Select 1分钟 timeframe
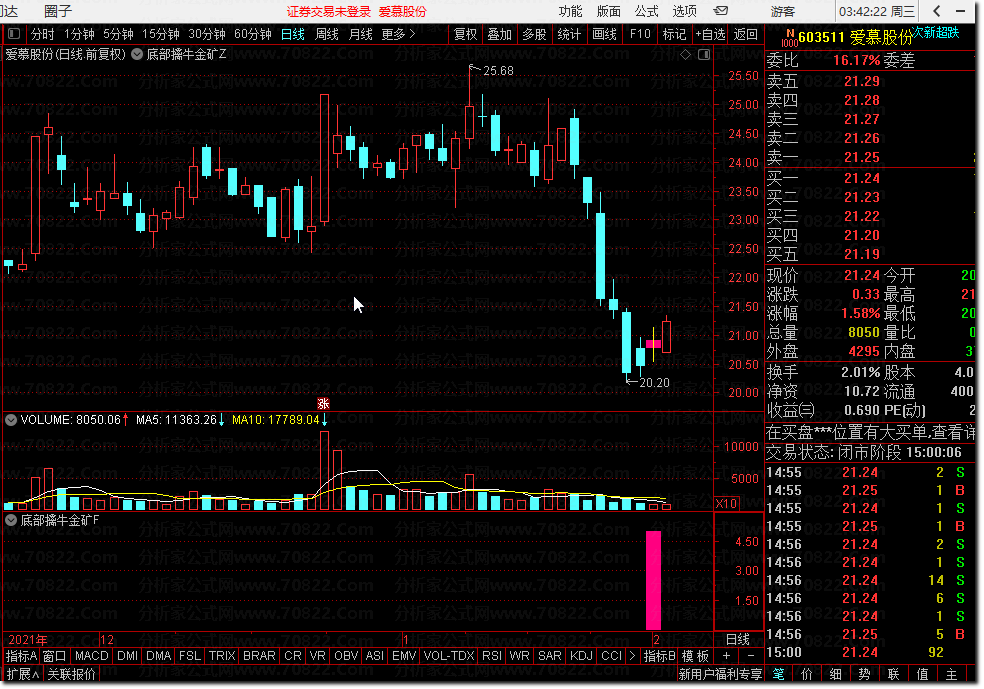 click(79, 34)
